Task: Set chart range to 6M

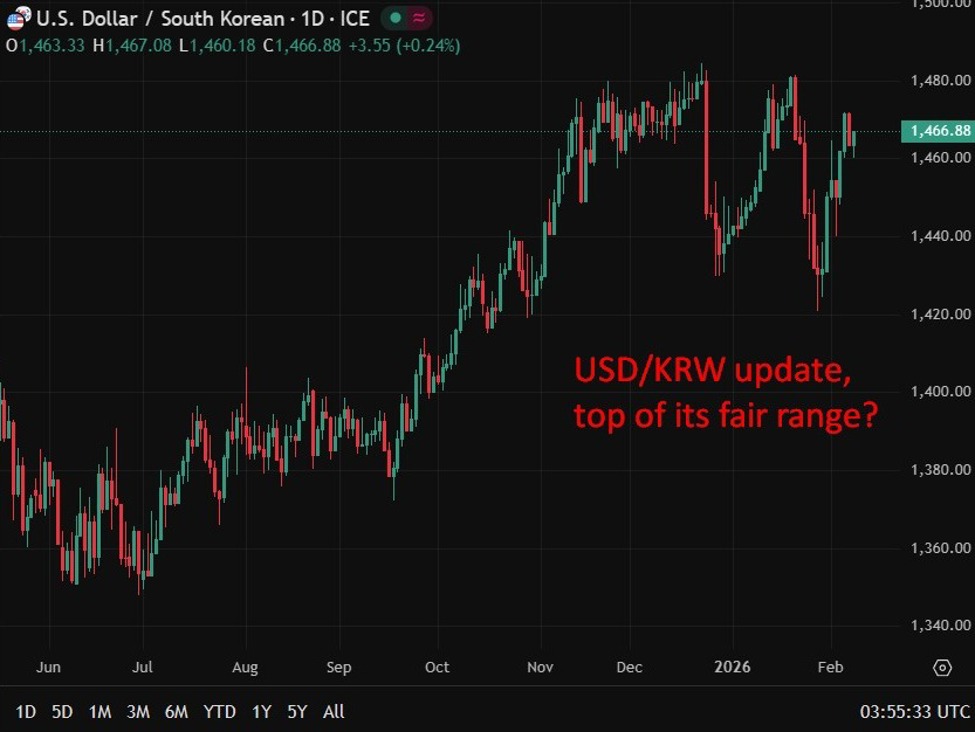Action: (x=176, y=712)
